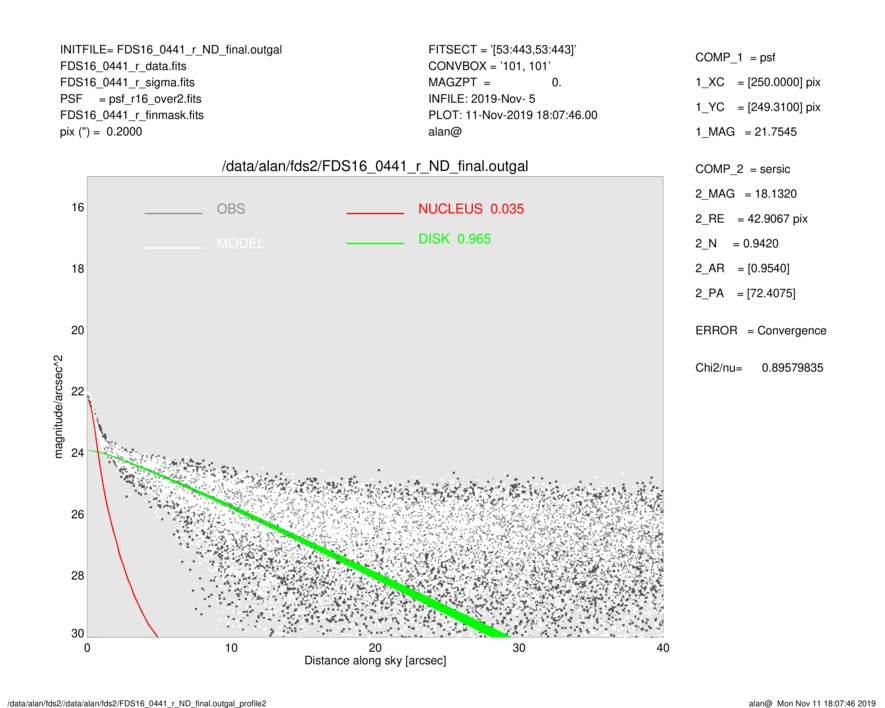Click the CONVBOX = '101, 101' line
885x708 pixels.
pos(489,66)
